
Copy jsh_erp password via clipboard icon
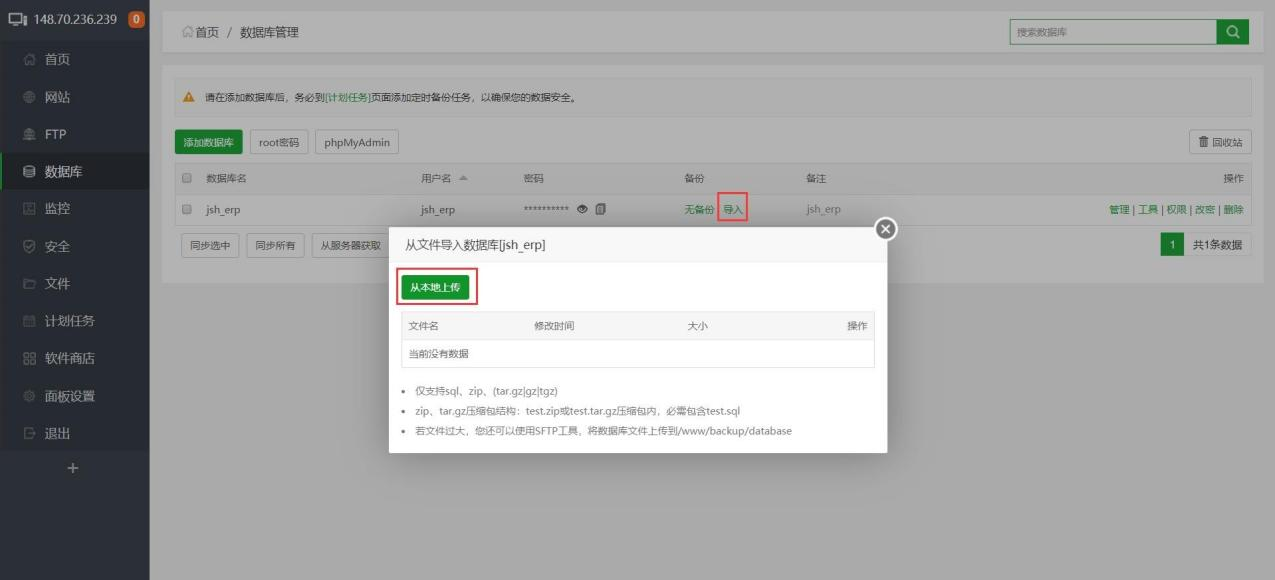(x=600, y=209)
